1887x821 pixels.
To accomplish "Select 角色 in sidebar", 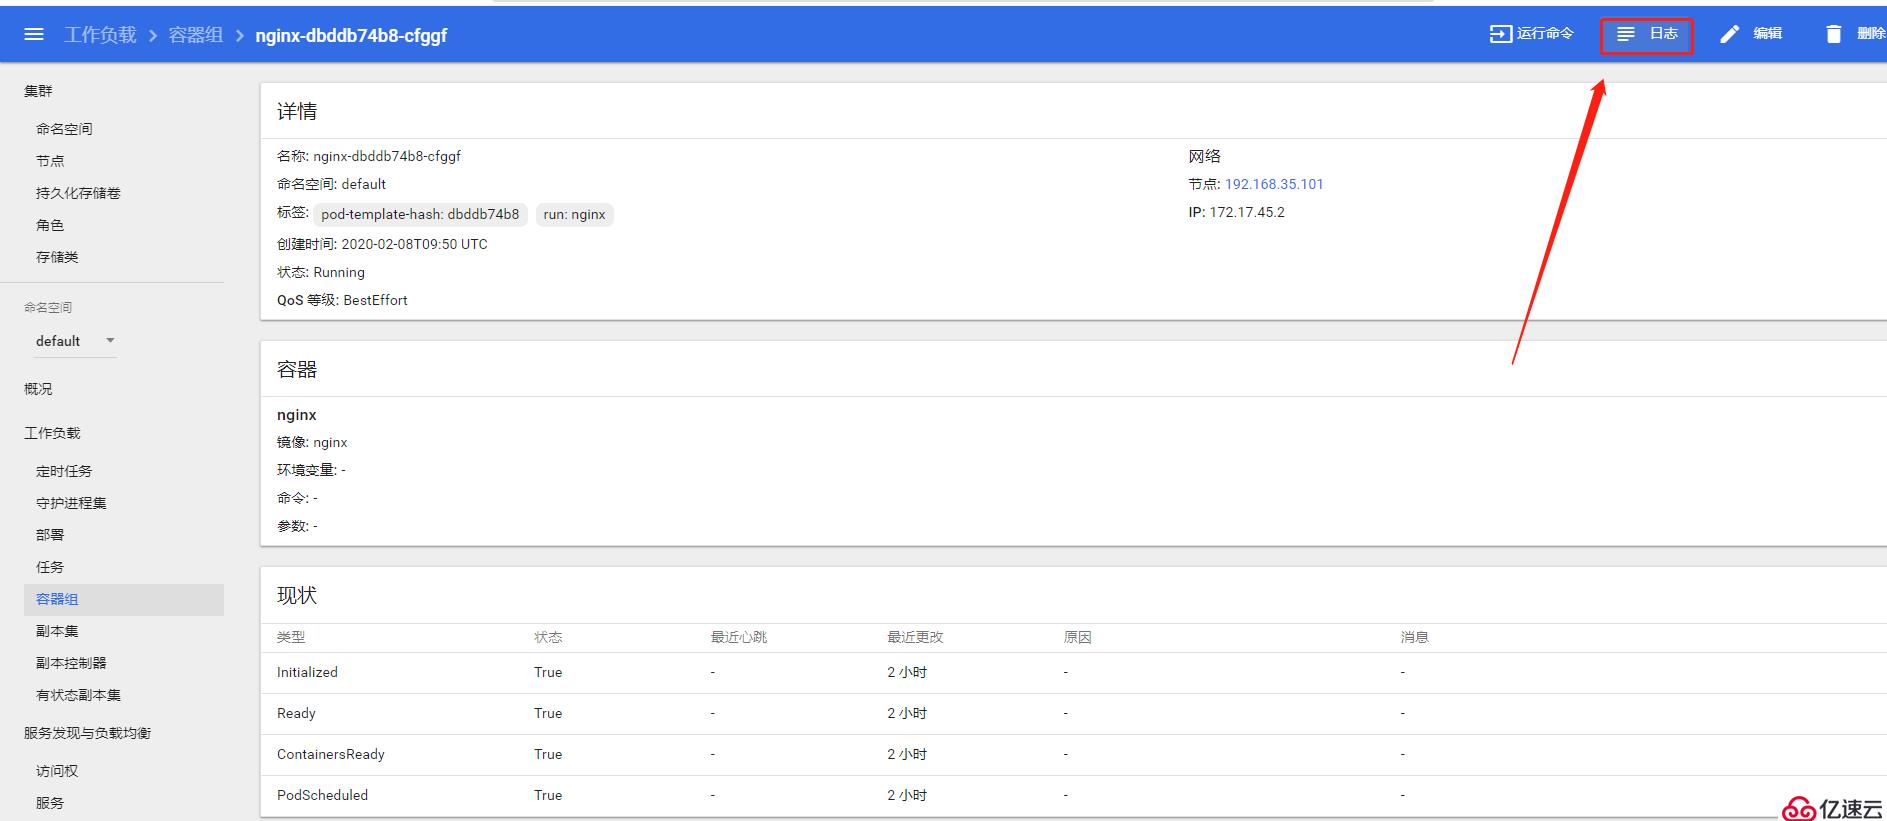I will tap(50, 225).
